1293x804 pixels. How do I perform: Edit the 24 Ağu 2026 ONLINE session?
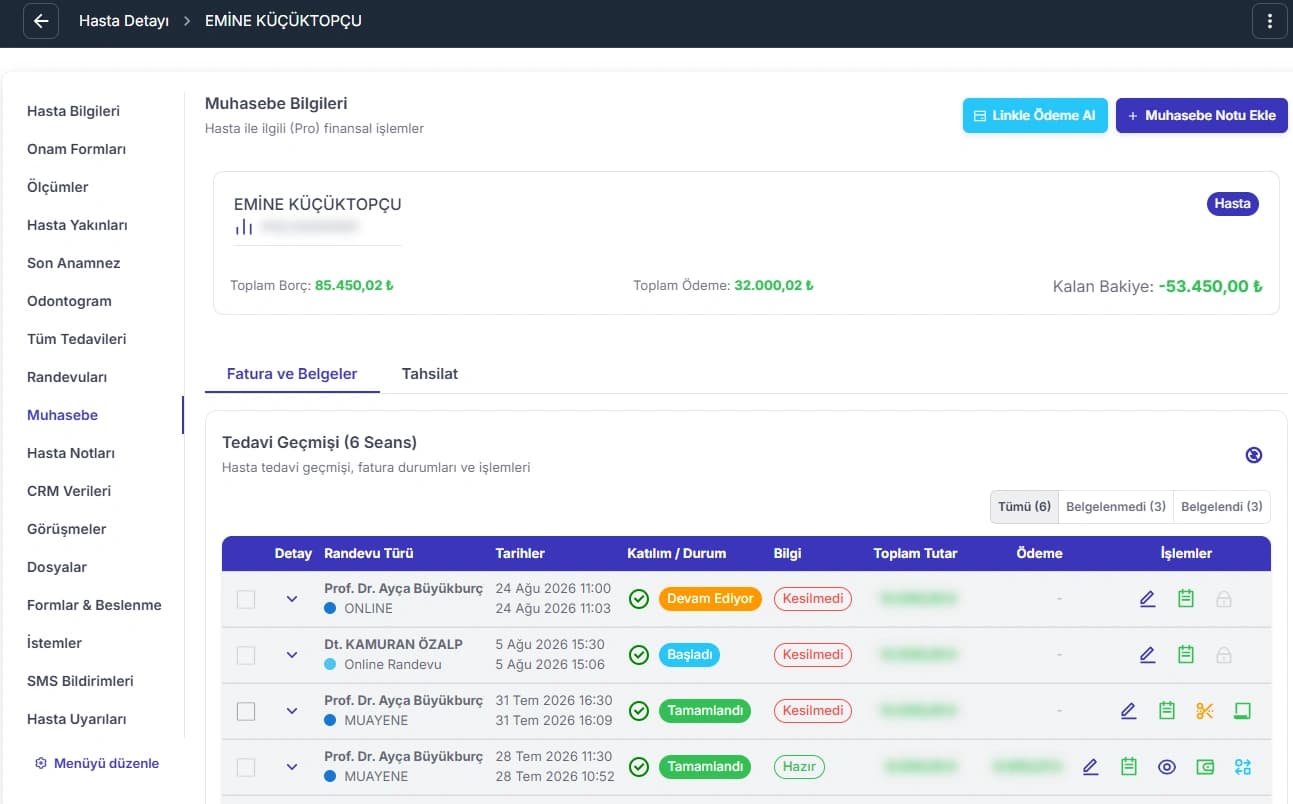point(1147,599)
